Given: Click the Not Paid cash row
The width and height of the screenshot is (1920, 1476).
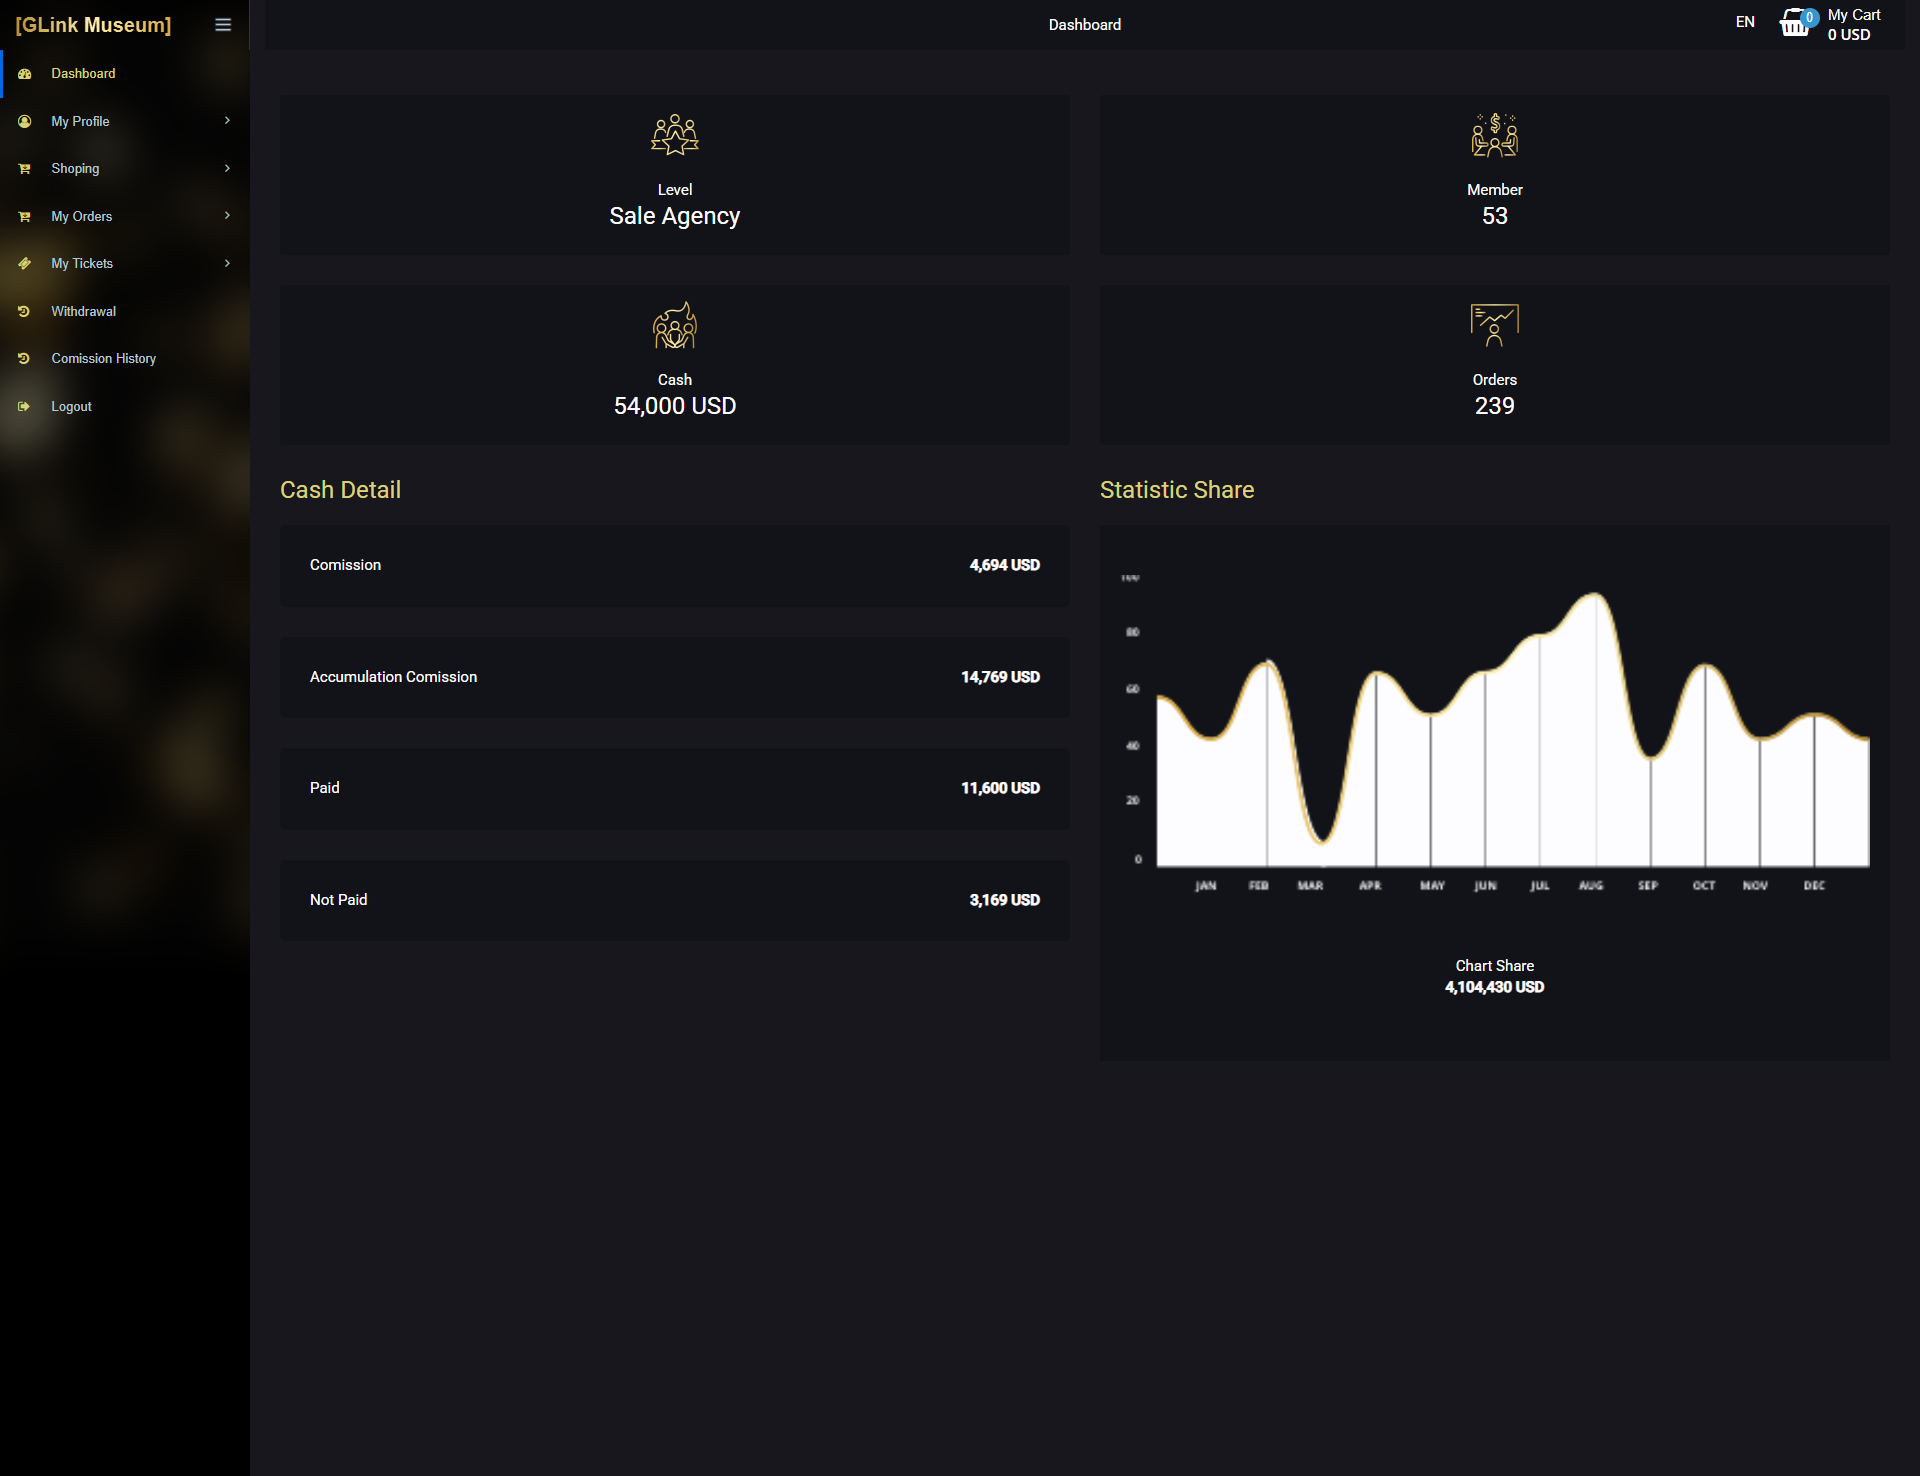Looking at the screenshot, I should [675, 900].
